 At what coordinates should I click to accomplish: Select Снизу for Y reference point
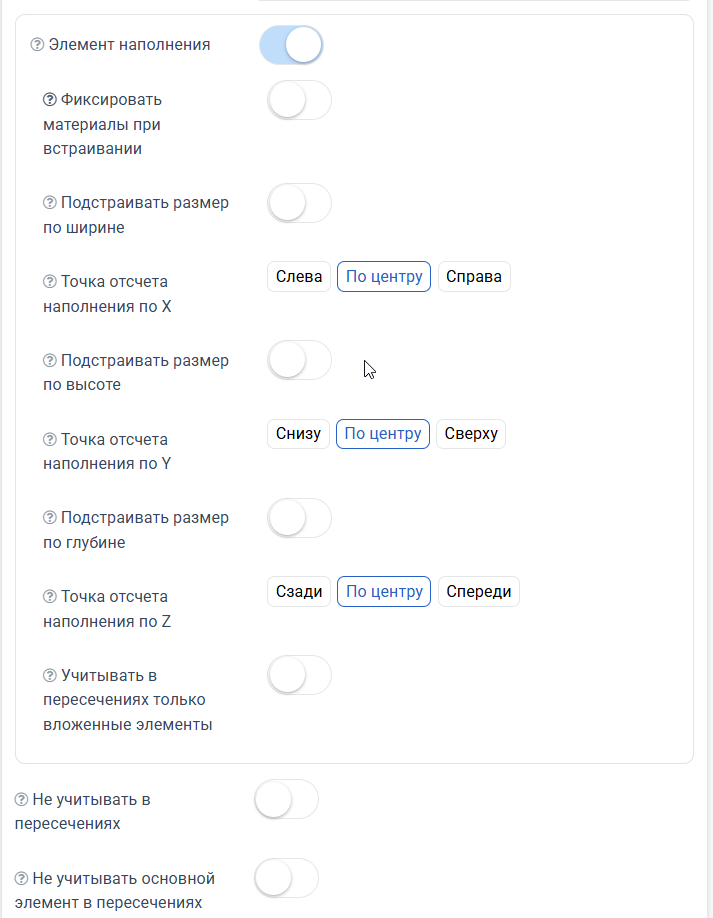pyautogui.click(x=299, y=434)
